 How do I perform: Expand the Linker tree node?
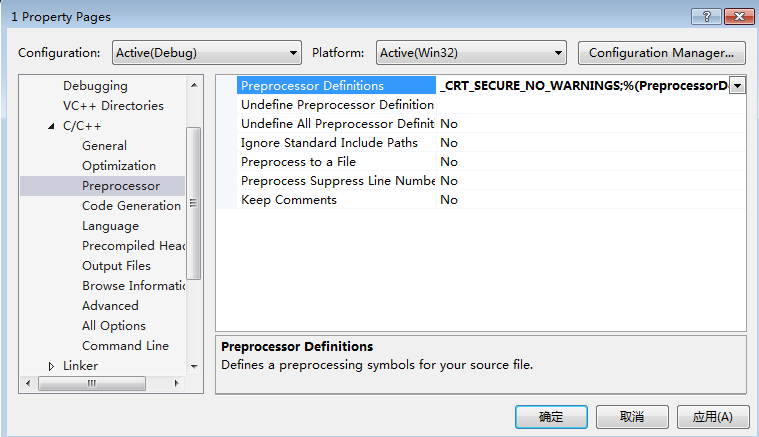[x=51, y=366]
